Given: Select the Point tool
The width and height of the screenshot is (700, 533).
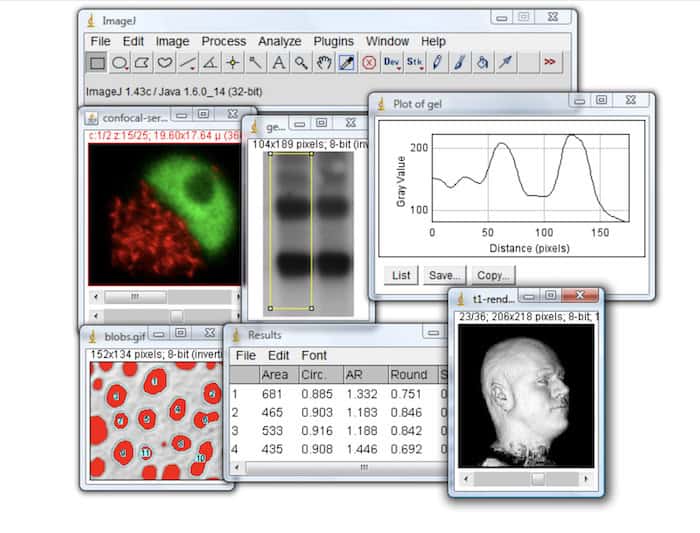Looking at the screenshot, I should point(233,63).
